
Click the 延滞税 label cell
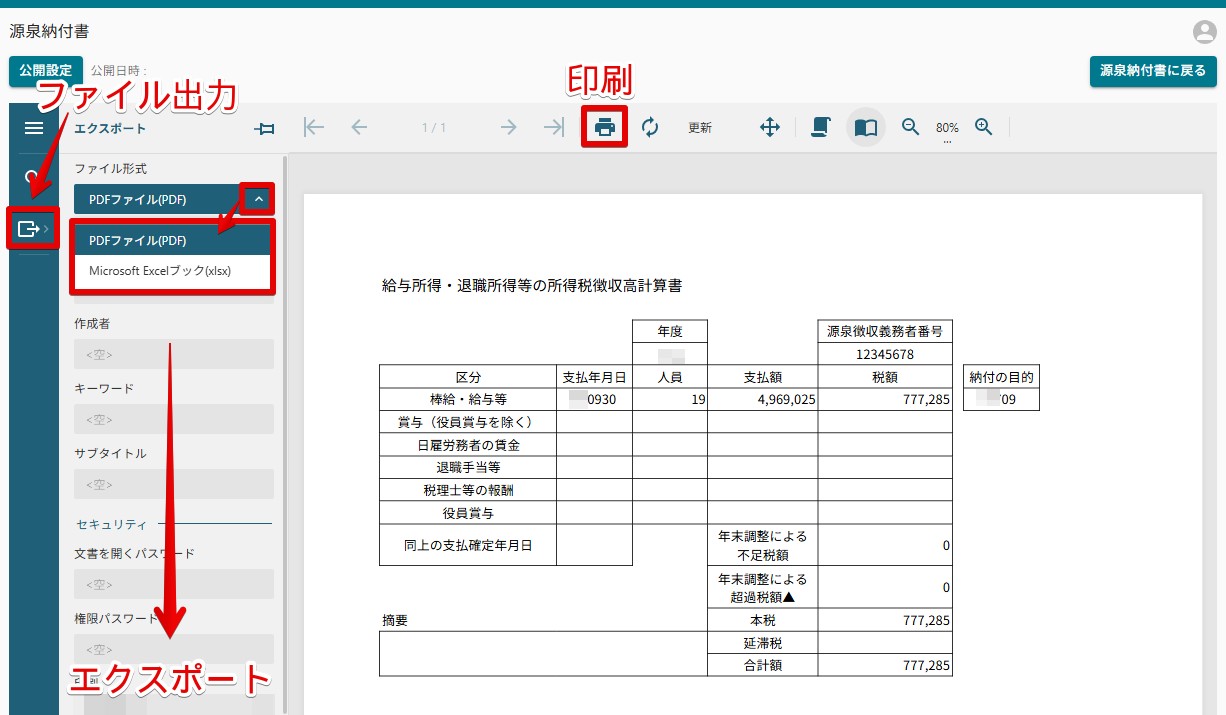tap(762, 643)
